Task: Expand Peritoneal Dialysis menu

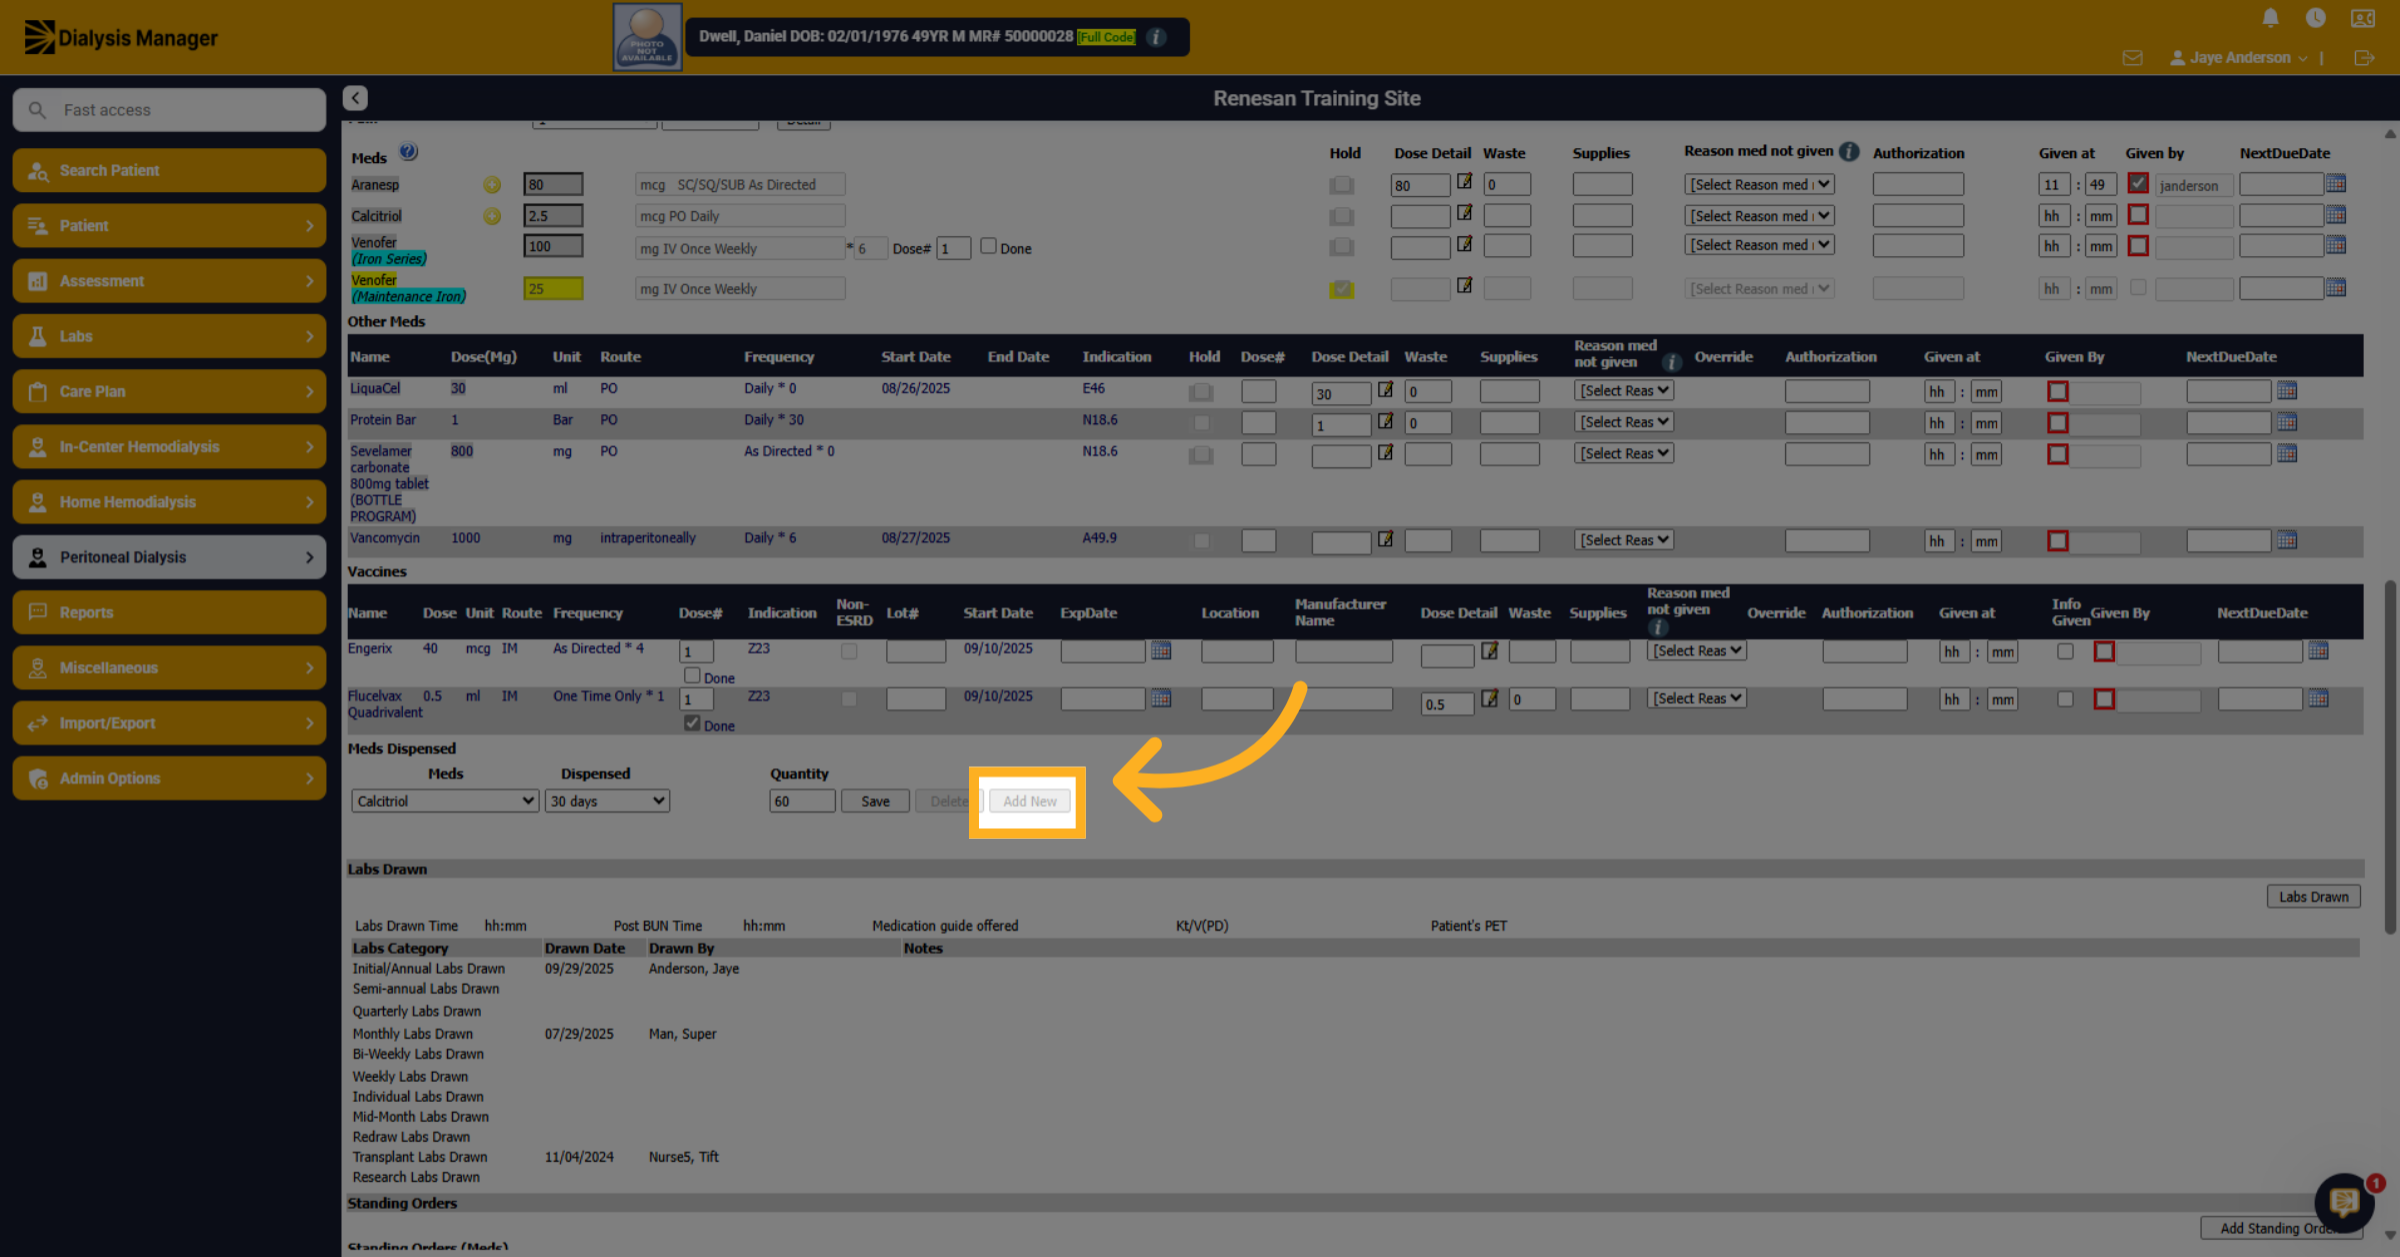Action: [169, 557]
